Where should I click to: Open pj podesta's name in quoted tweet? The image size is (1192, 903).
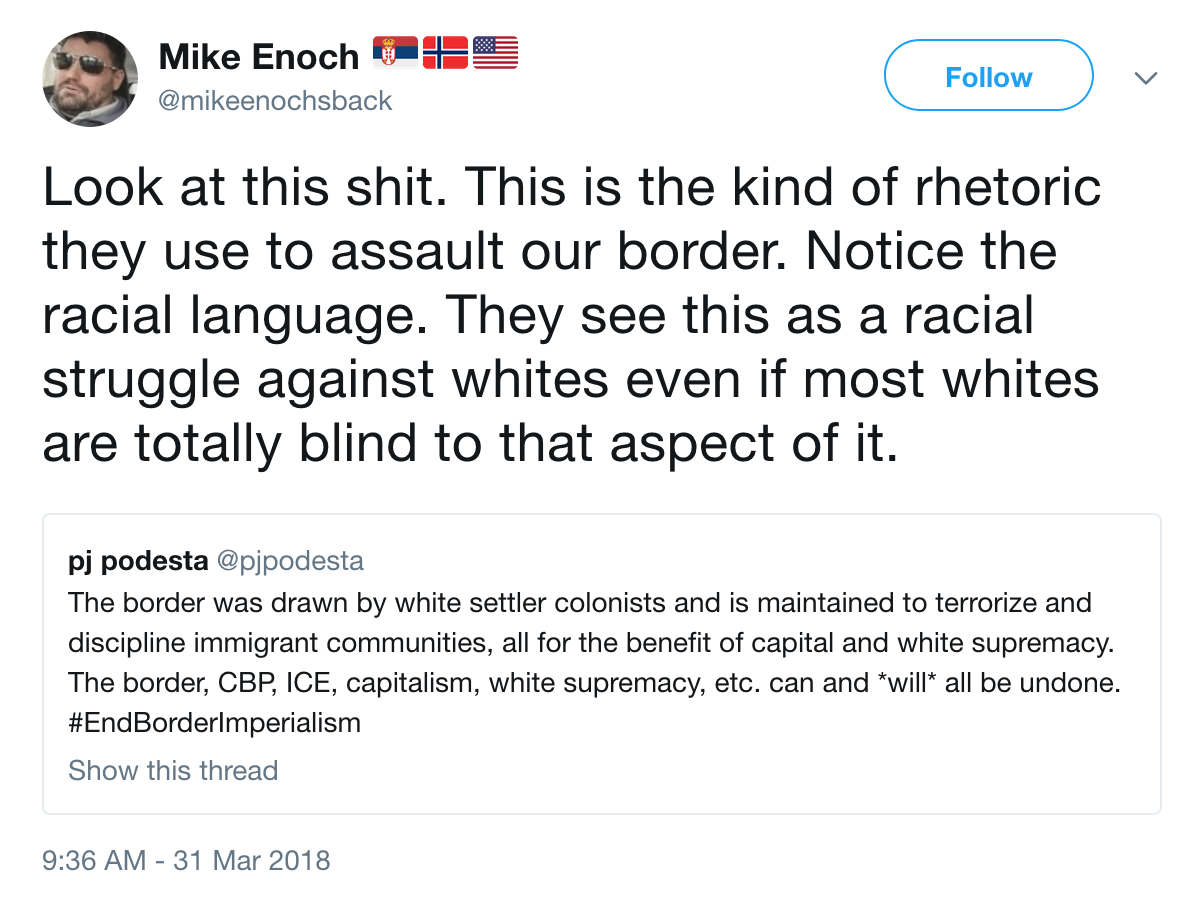[139, 561]
